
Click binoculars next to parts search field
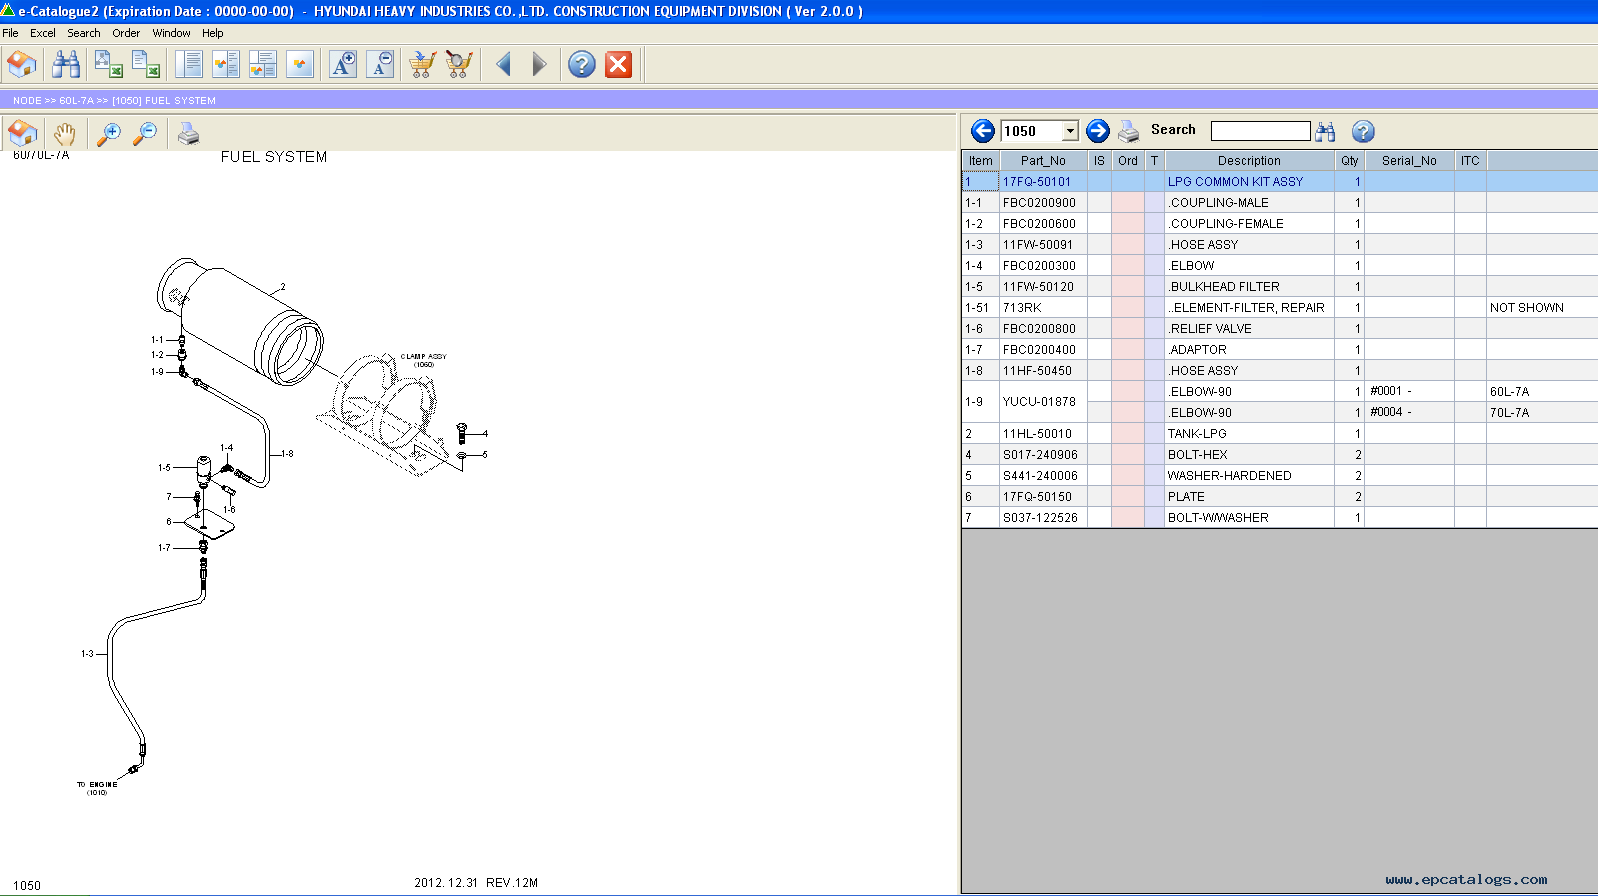(x=1326, y=131)
